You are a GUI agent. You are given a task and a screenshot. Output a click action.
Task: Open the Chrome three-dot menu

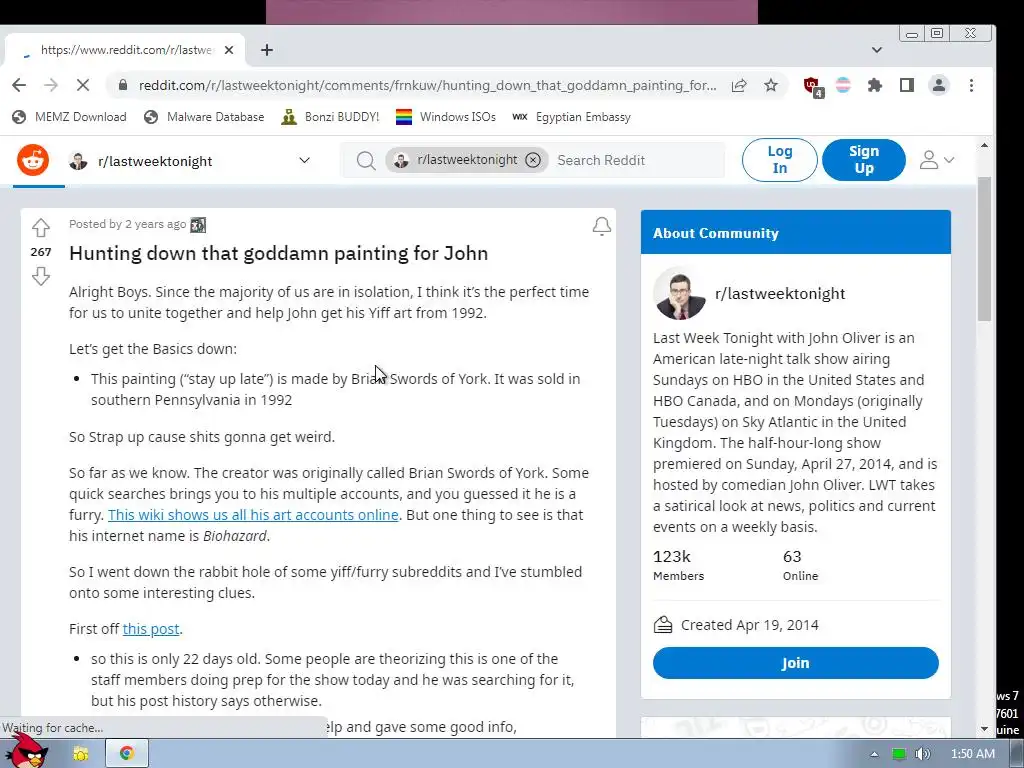point(971,85)
